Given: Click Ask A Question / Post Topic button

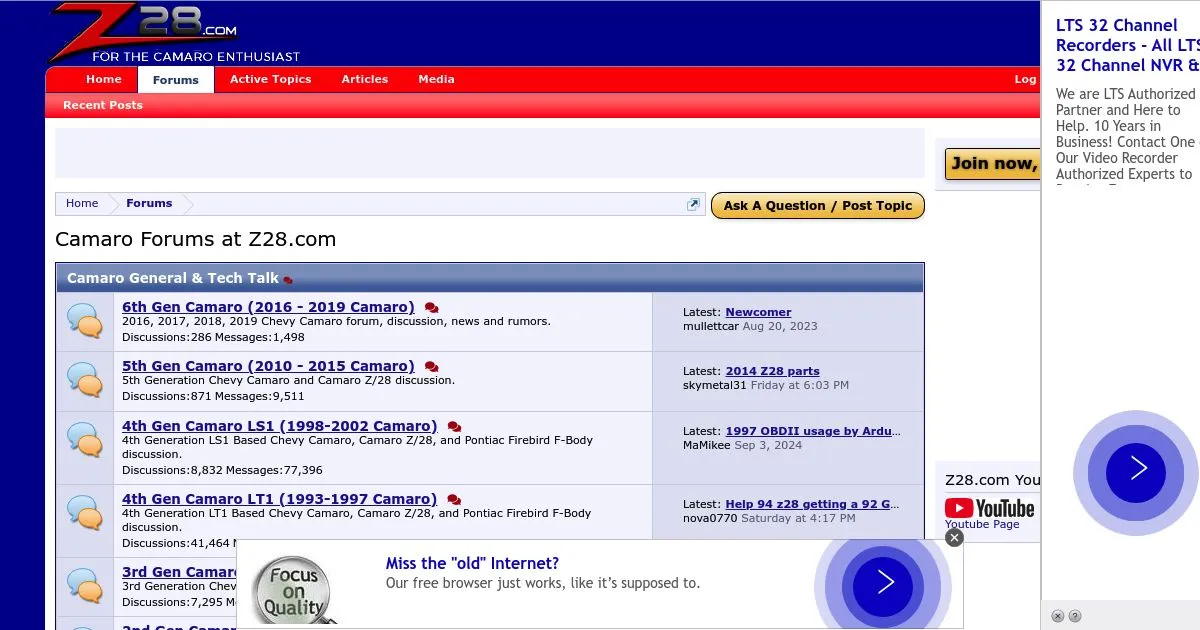Looking at the screenshot, I should click(818, 206).
